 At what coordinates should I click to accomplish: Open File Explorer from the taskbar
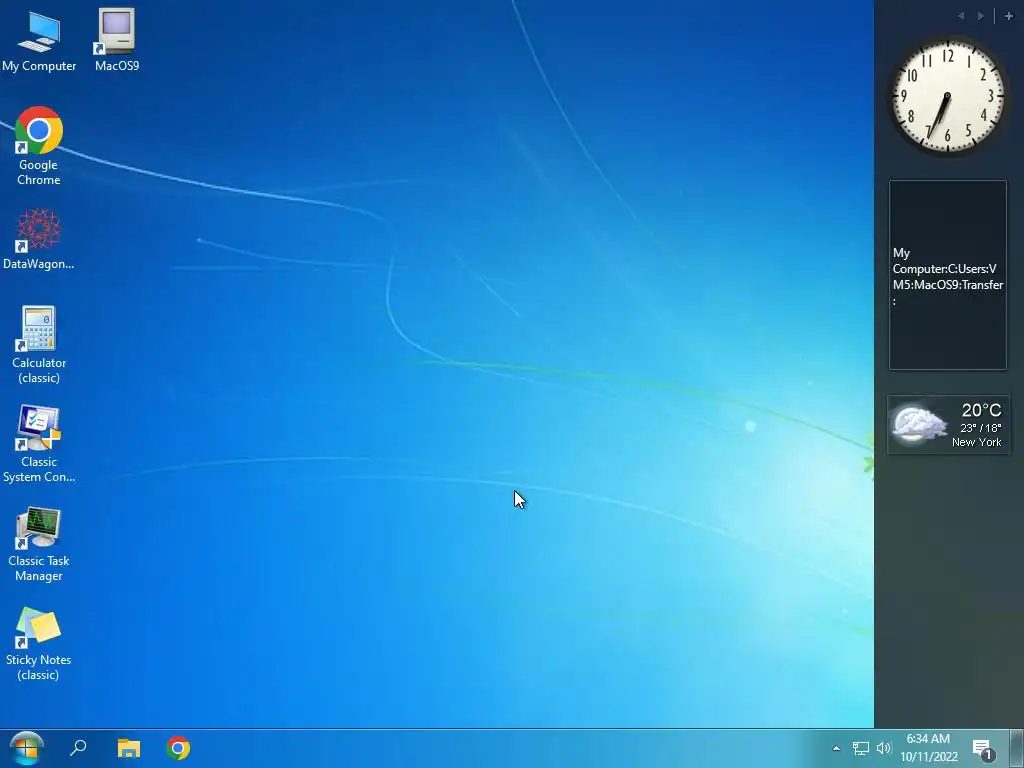(x=129, y=748)
